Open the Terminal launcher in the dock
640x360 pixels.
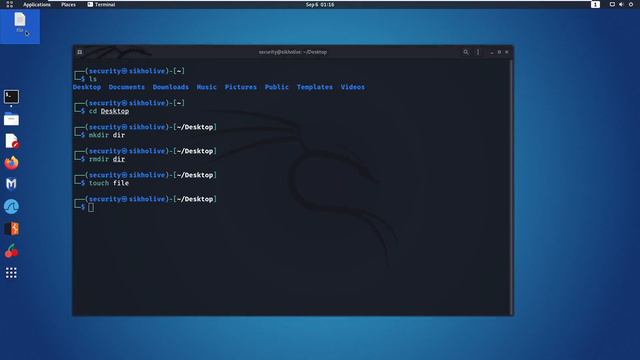11,97
